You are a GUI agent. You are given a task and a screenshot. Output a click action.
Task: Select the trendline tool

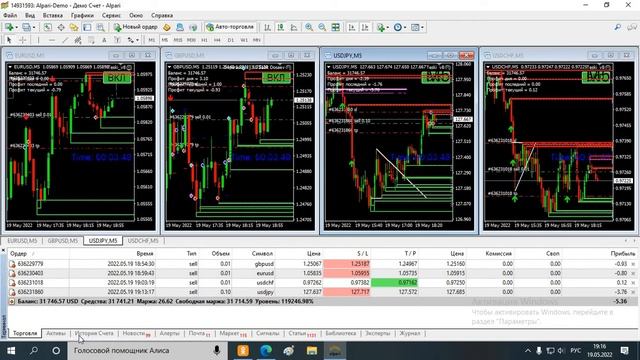[x=65, y=40]
